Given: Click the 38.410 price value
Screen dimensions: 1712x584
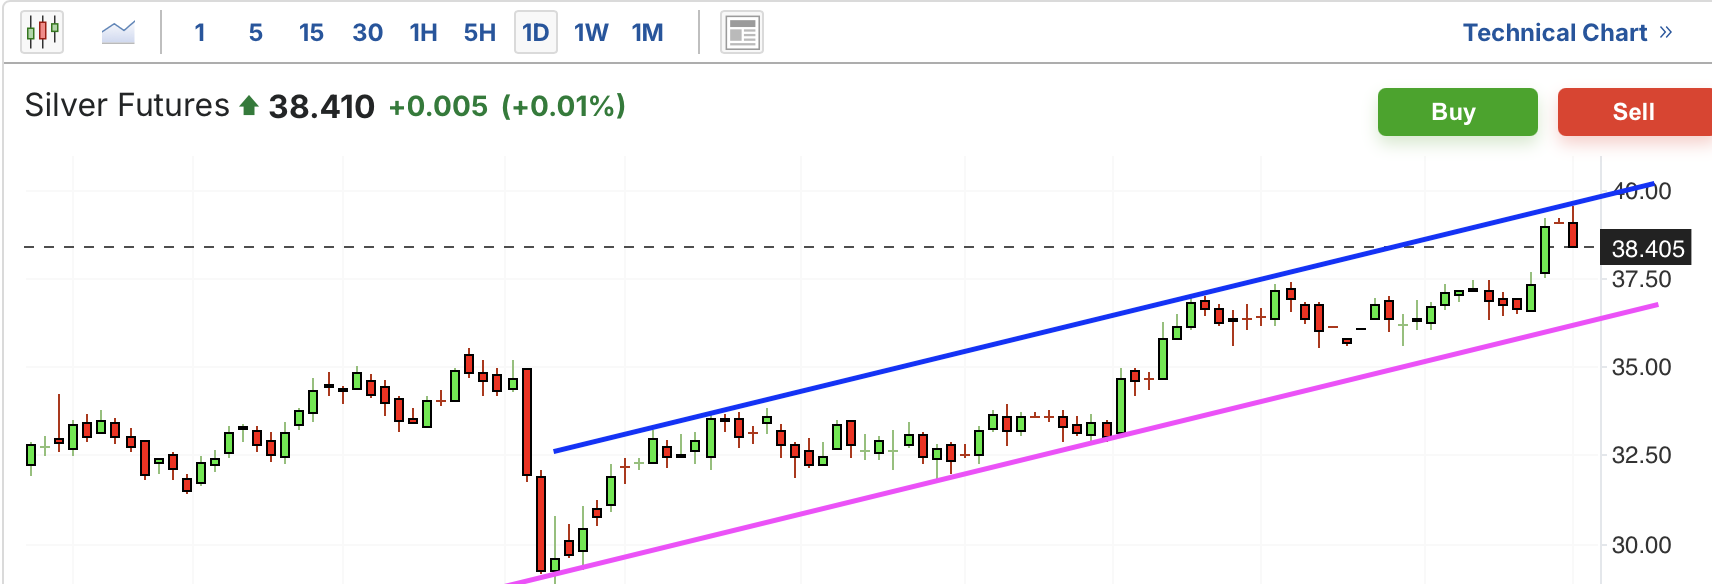Looking at the screenshot, I should coord(321,106).
